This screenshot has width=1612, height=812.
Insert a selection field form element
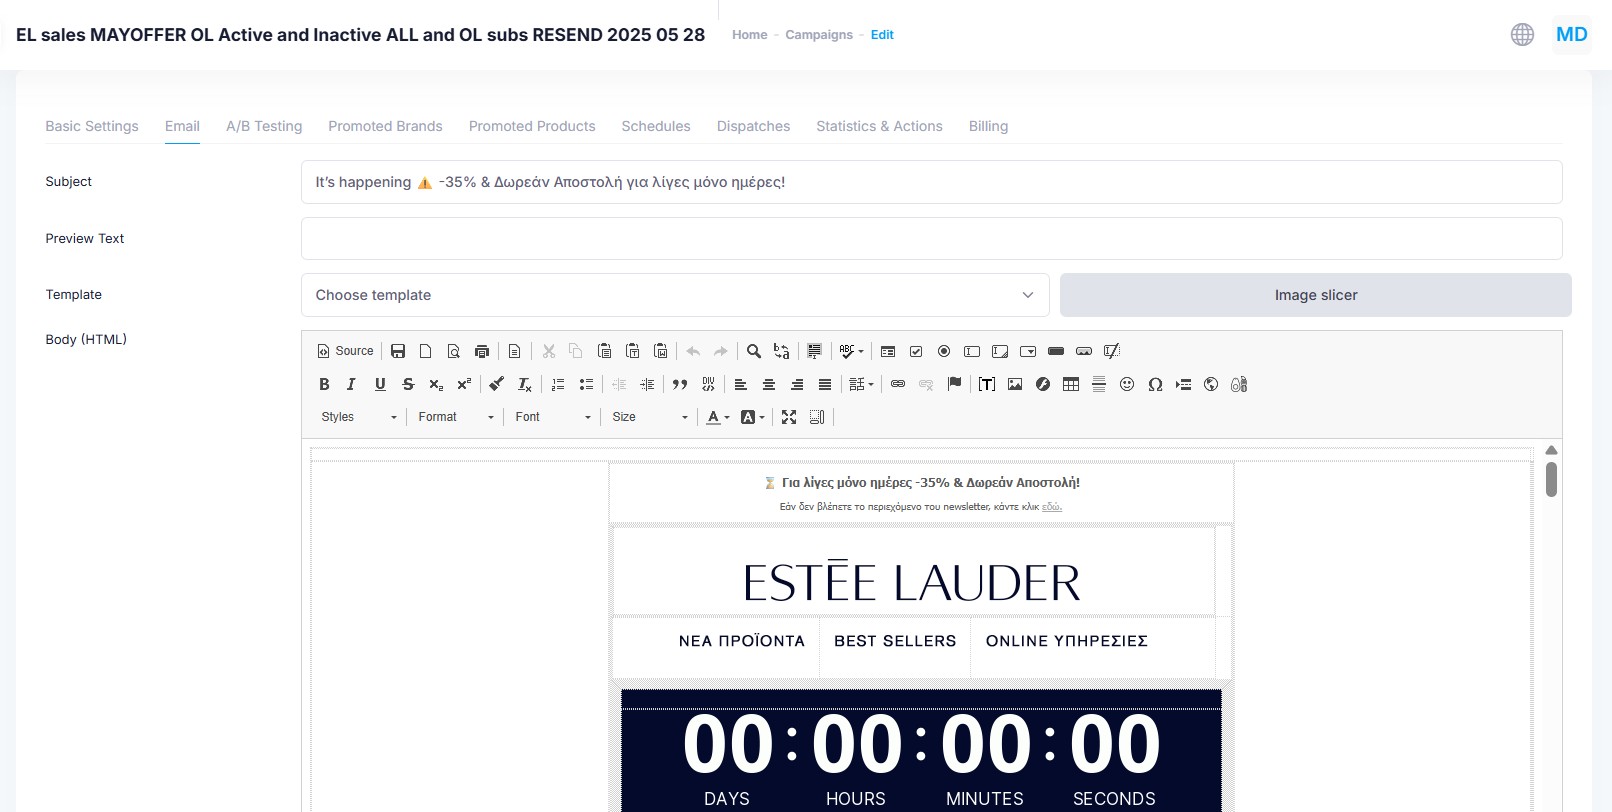[1028, 351]
